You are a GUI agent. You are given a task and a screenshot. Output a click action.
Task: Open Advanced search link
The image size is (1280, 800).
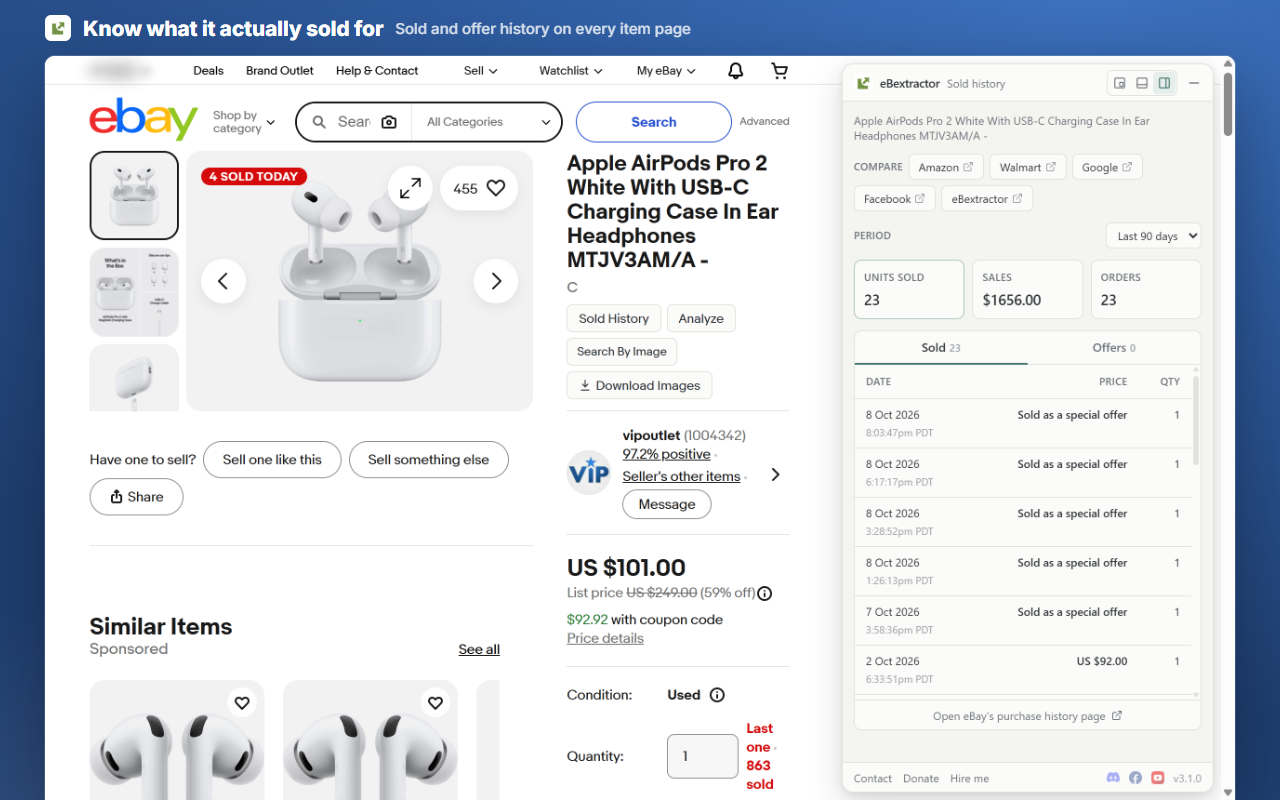[764, 121]
